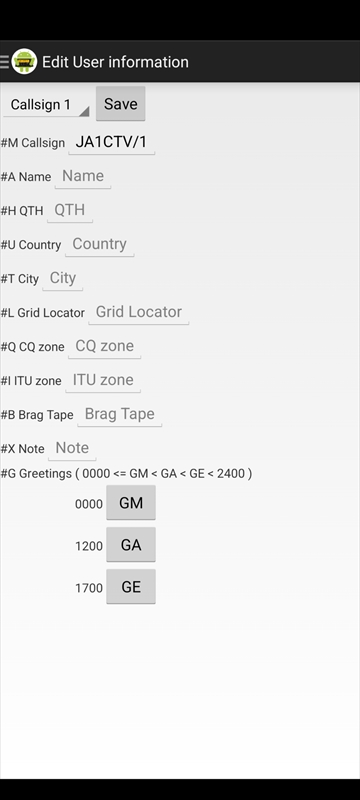This screenshot has height=800, width=360.
Task: Tap the dropdown triangle beside Callsign 1
Action: [84, 111]
